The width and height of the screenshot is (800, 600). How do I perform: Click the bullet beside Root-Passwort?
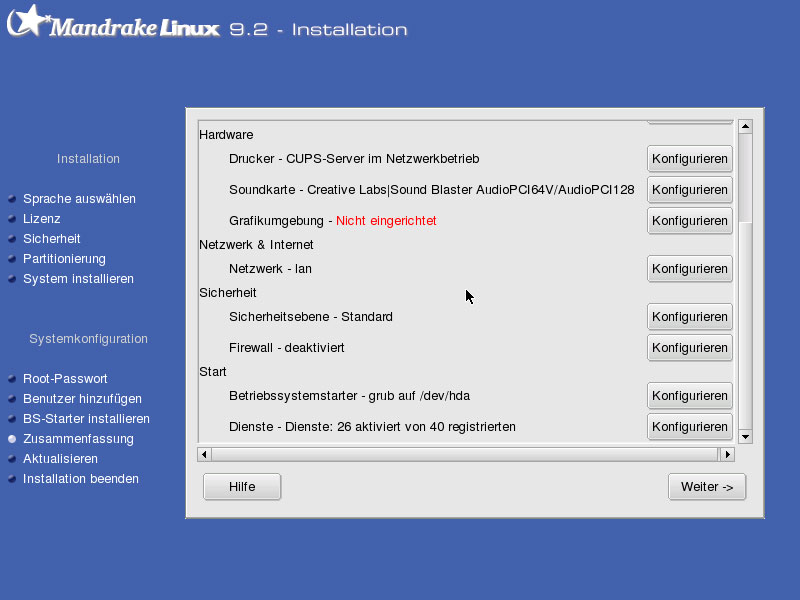(x=12, y=379)
